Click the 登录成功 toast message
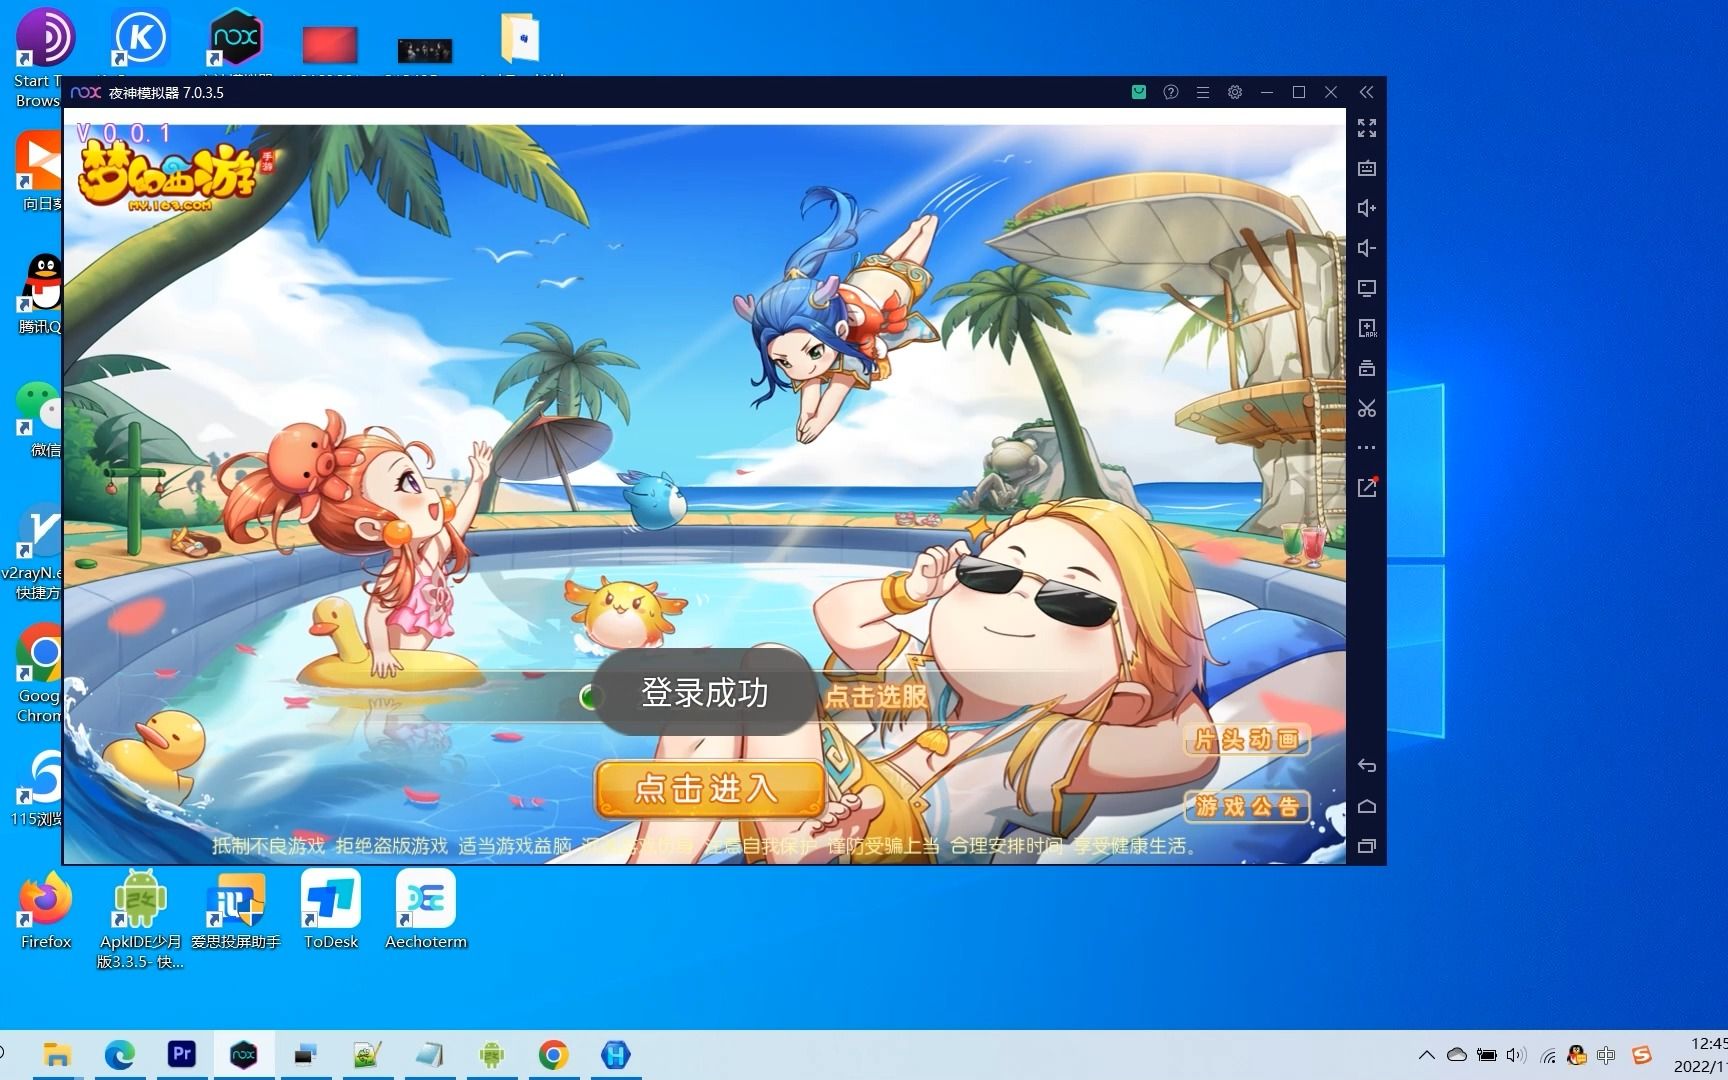The image size is (1728, 1080). pyautogui.click(x=704, y=693)
